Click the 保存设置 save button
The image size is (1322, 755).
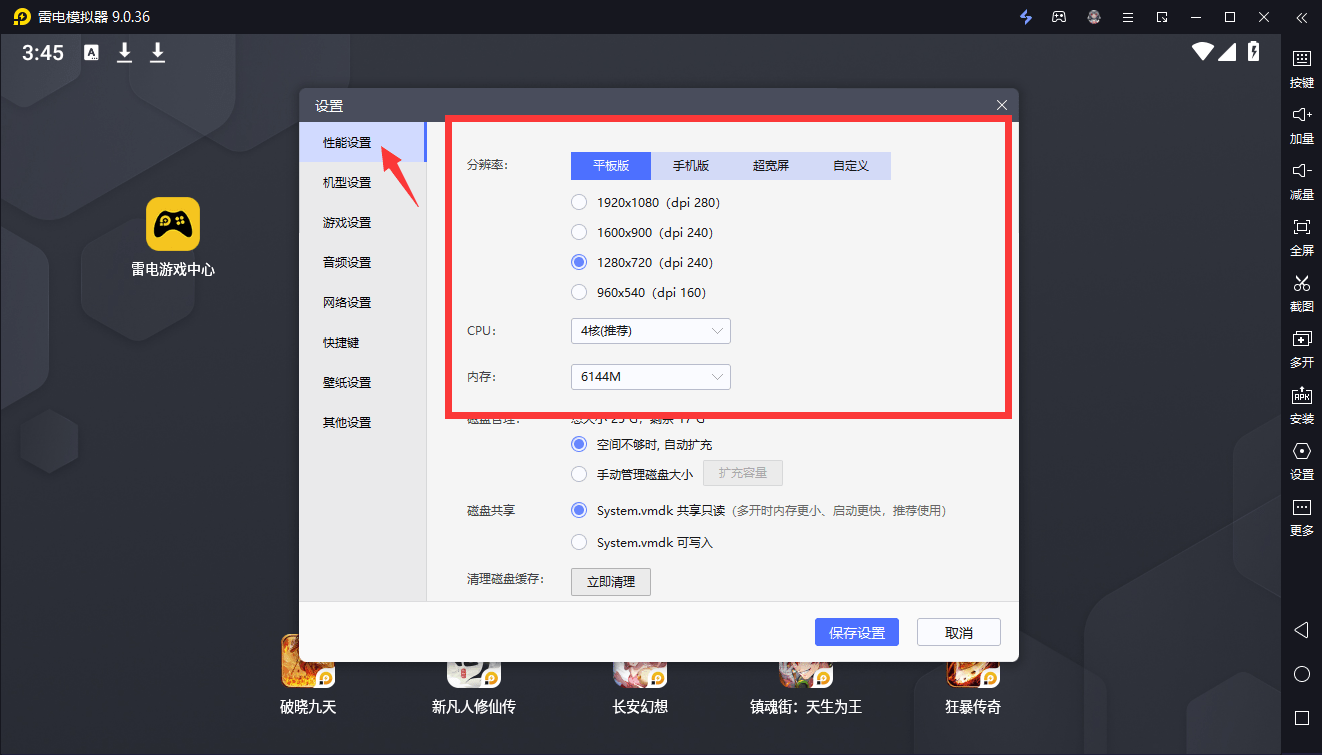coord(856,631)
